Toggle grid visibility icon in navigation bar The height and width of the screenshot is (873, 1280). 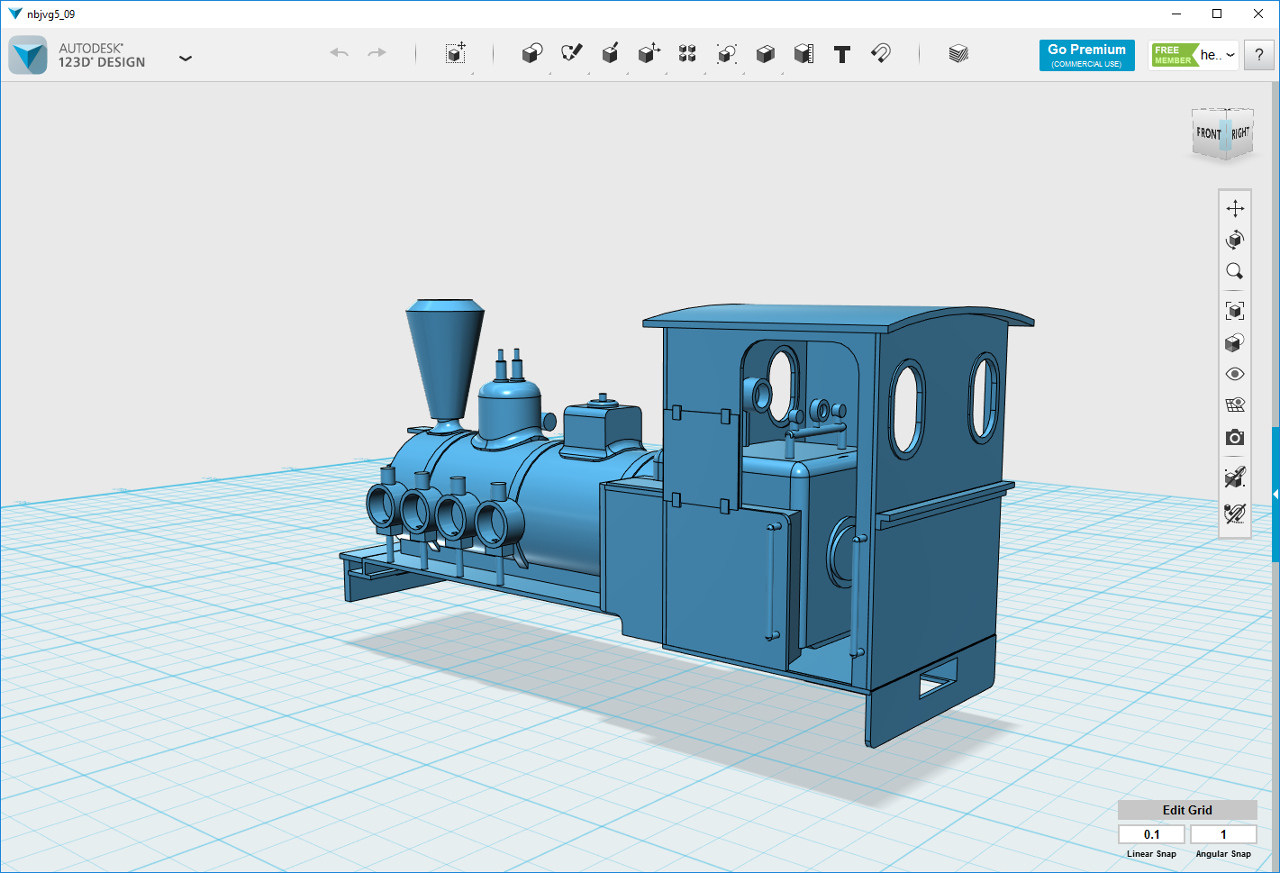coord(1235,405)
